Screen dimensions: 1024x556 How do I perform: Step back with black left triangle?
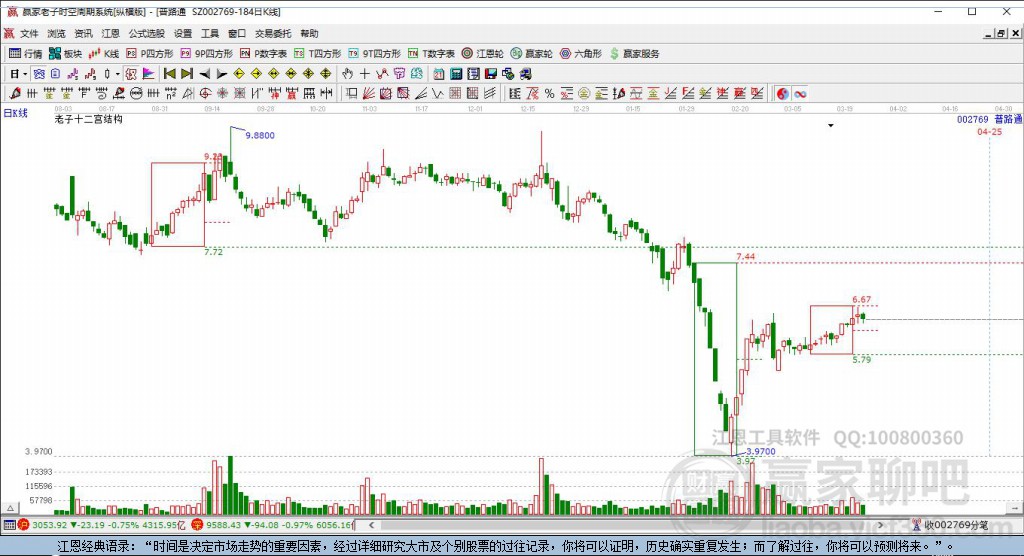[204, 74]
